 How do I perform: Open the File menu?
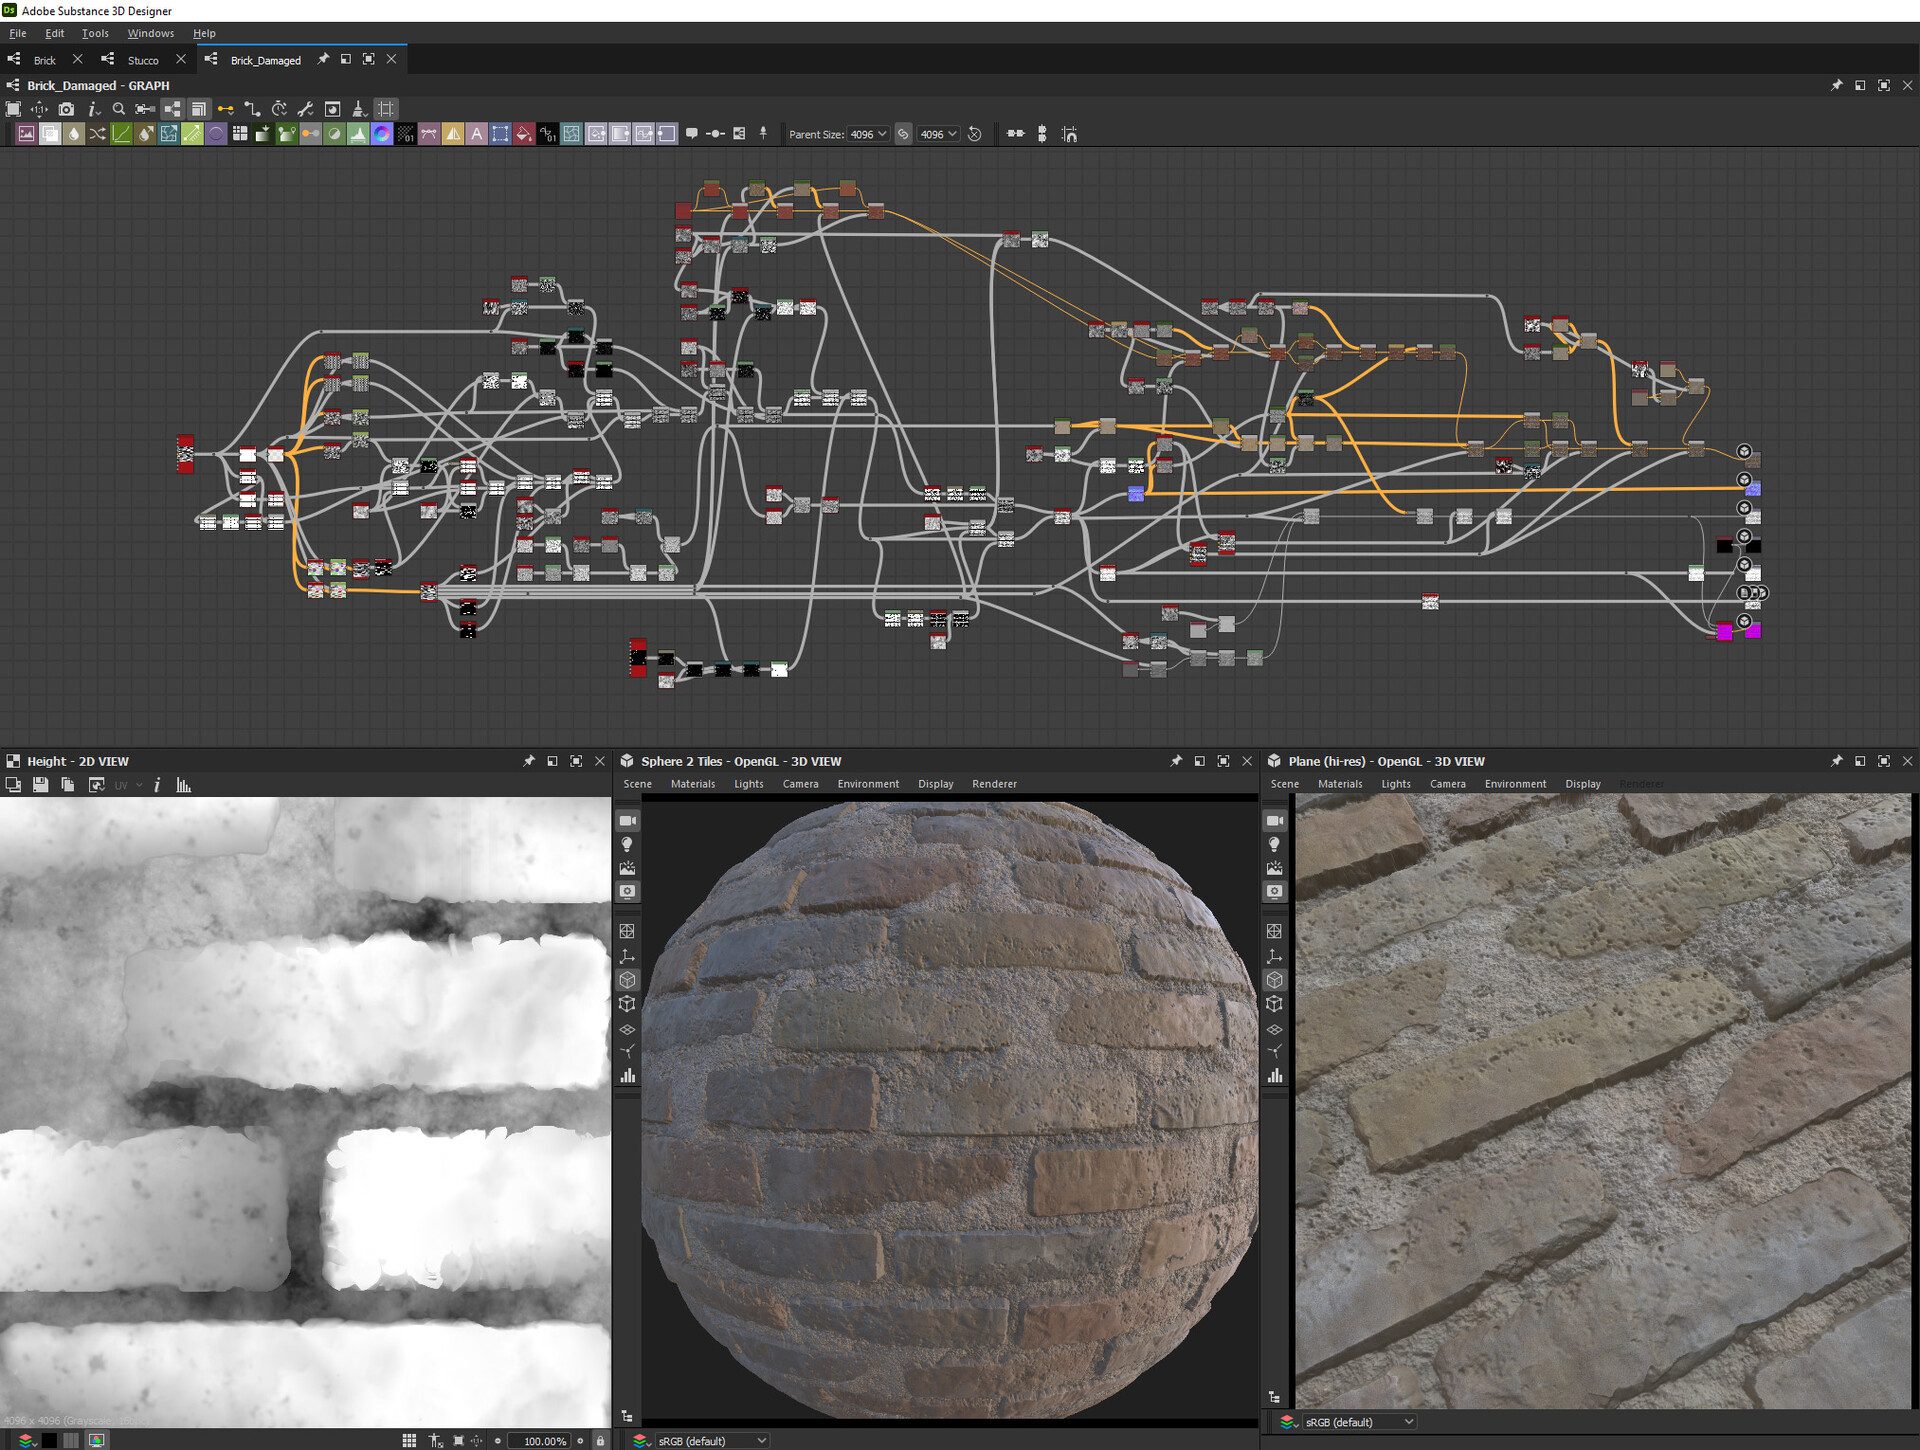point(18,33)
